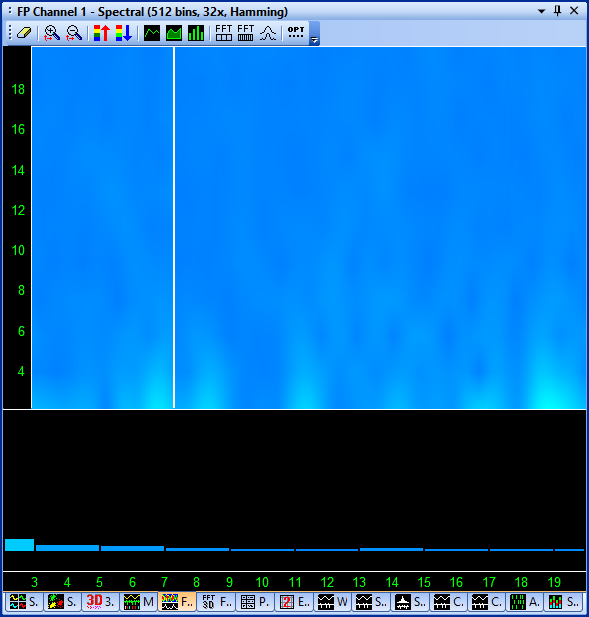Viewport: 589px width, 617px height.
Task: Switch to filled area graph mode
Action: pos(174,33)
